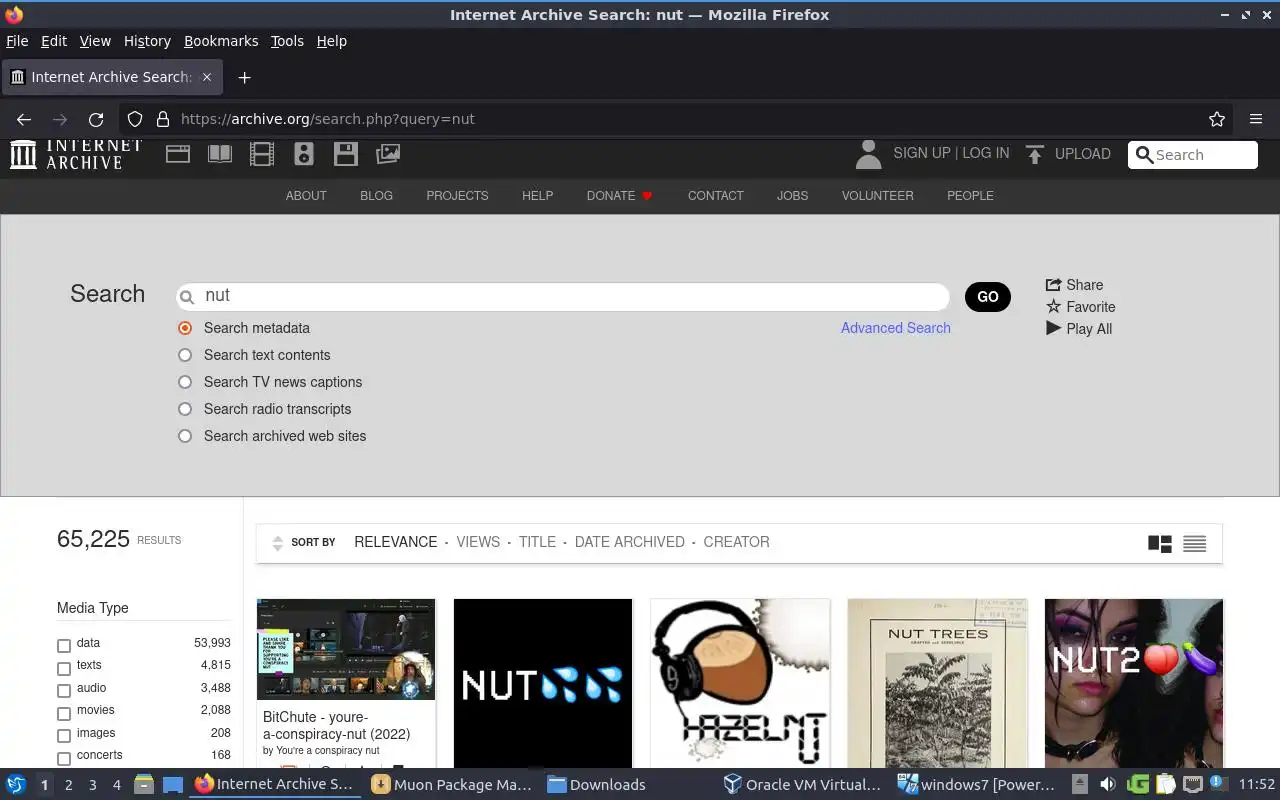Open the Internet Archive home logo
This screenshot has height=800, width=1280.
[76, 154]
